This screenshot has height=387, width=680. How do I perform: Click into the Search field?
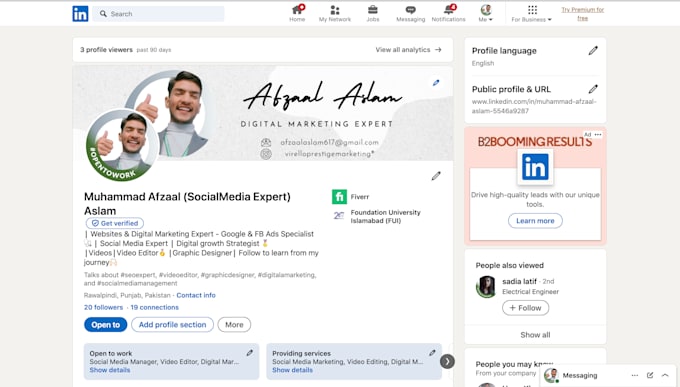(158, 14)
